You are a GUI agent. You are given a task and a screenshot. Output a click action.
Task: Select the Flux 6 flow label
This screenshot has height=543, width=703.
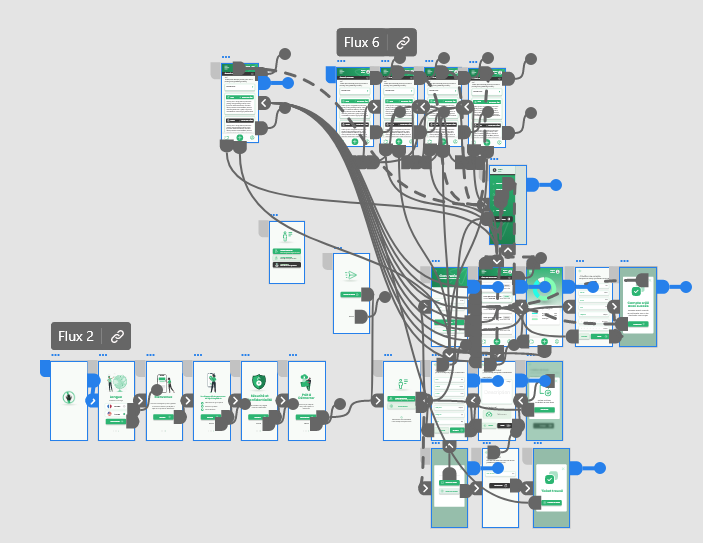click(362, 43)
